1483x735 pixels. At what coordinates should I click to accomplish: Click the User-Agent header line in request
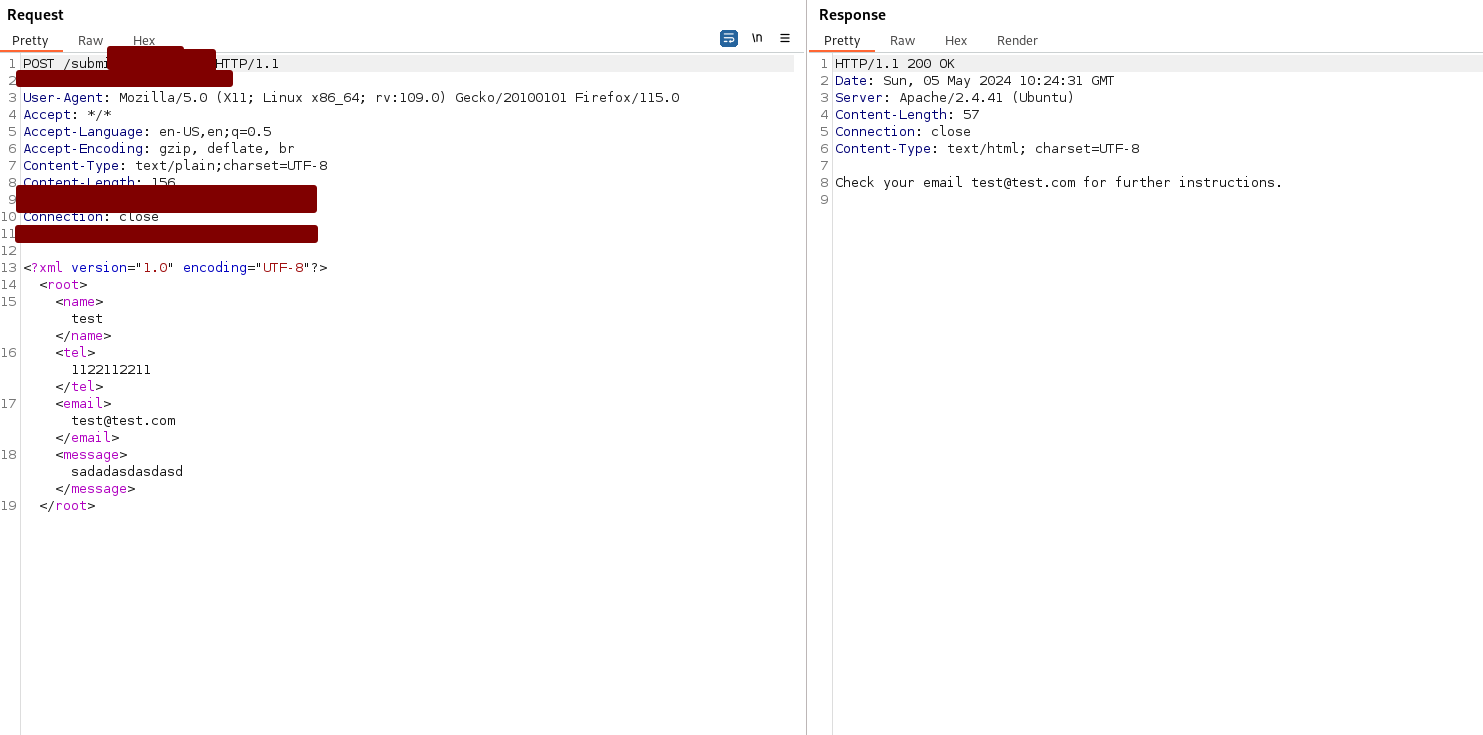tap(350, 98)
